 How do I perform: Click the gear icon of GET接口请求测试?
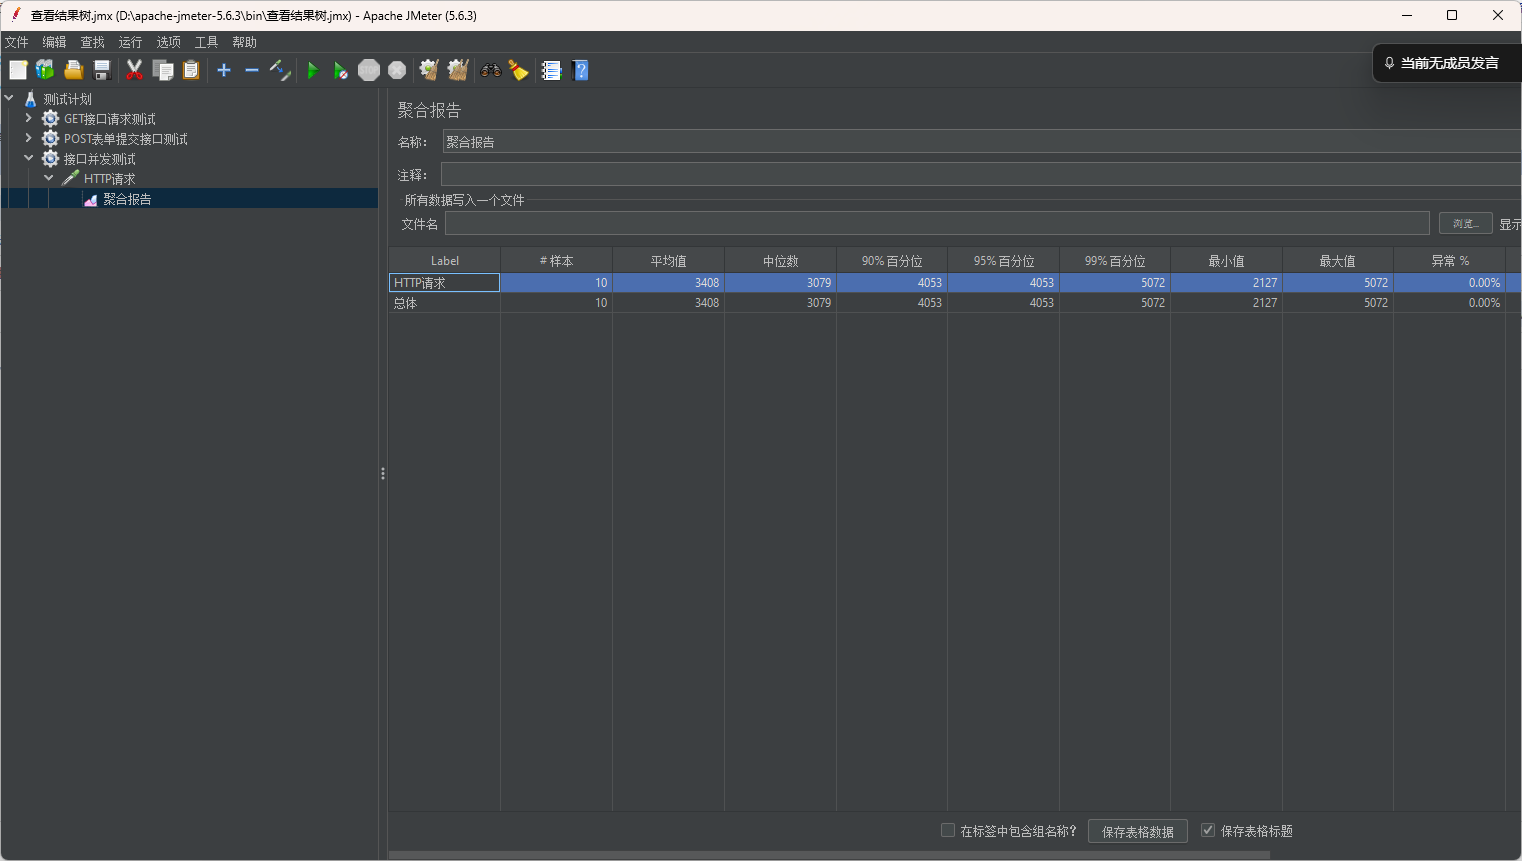[50, 119]
